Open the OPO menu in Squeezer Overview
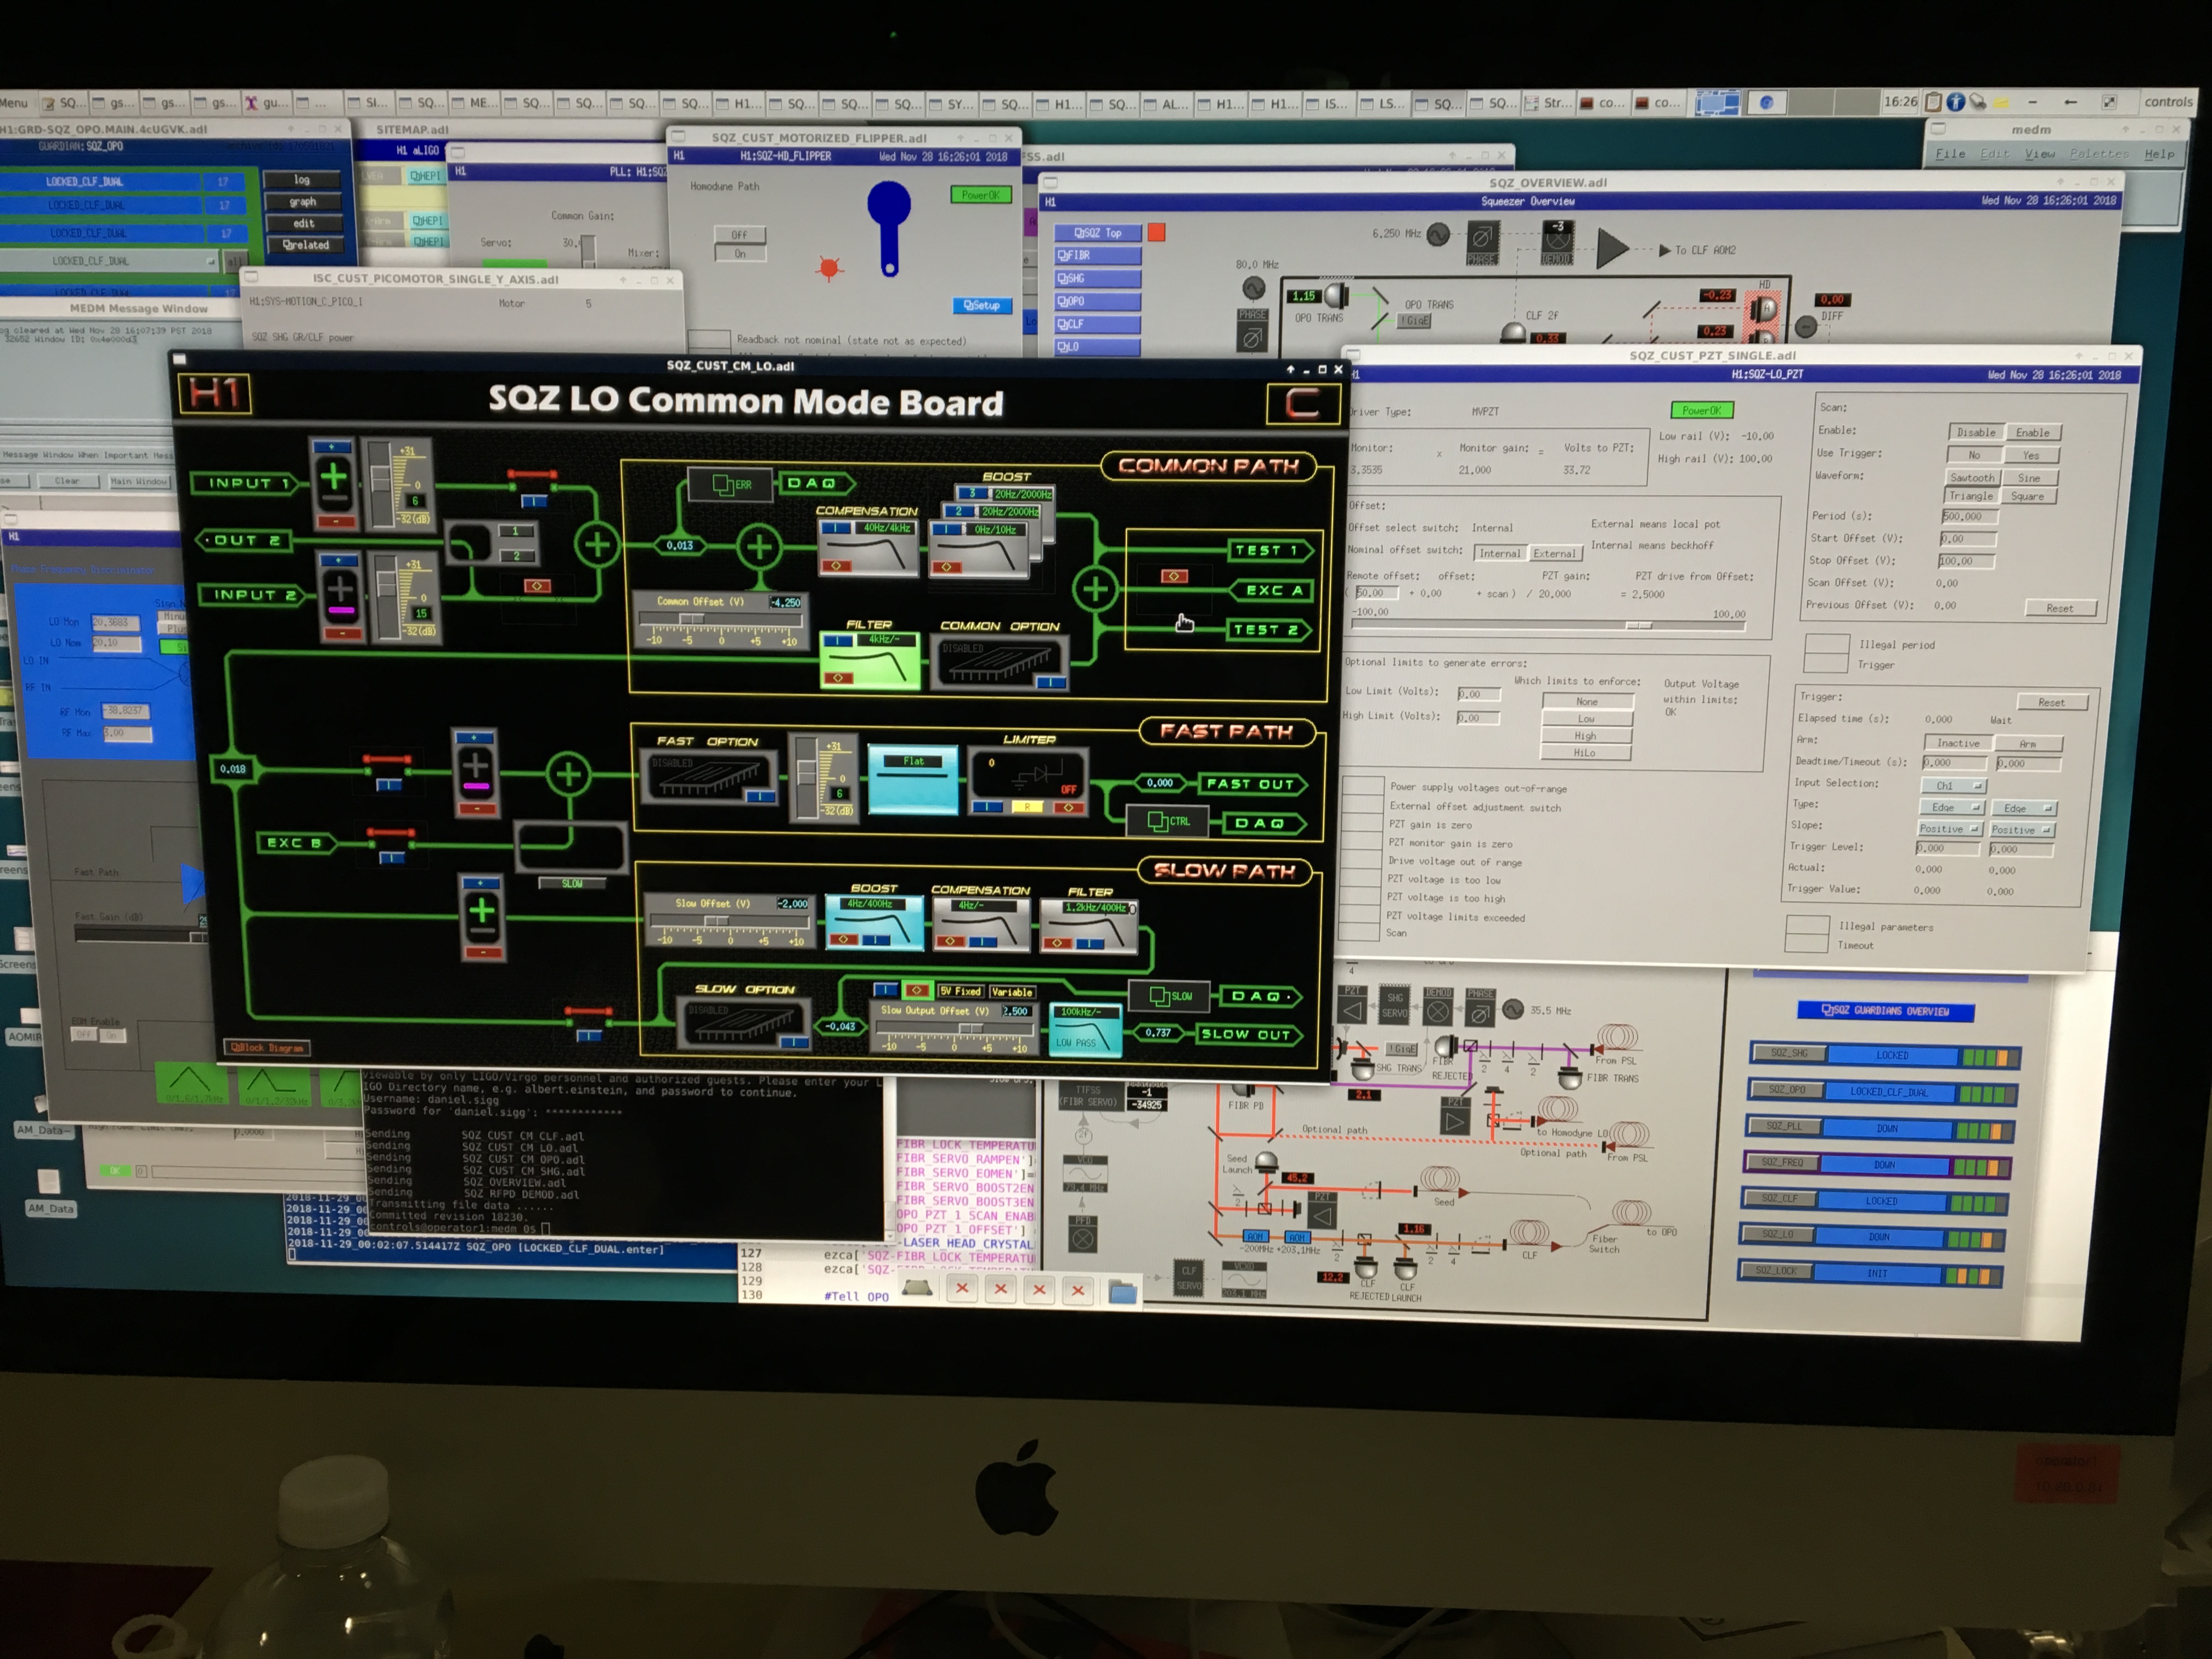The image size is (2212, 1659). (1097, 301)
